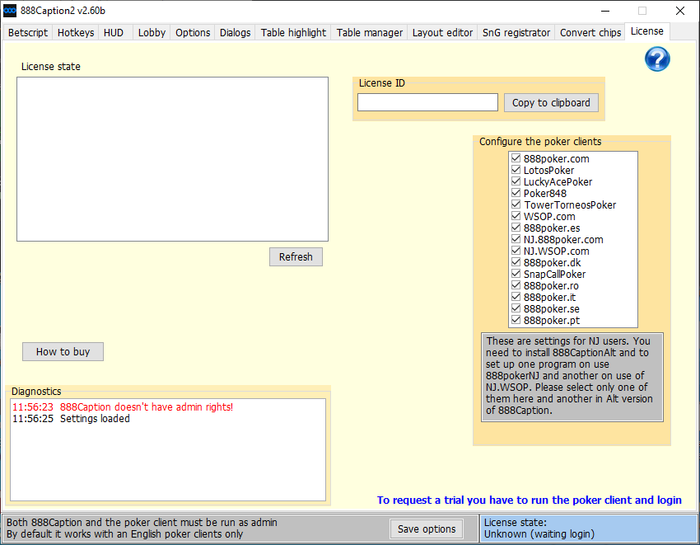
Task: Open the Convert chips tab
Action: point(590,33)
